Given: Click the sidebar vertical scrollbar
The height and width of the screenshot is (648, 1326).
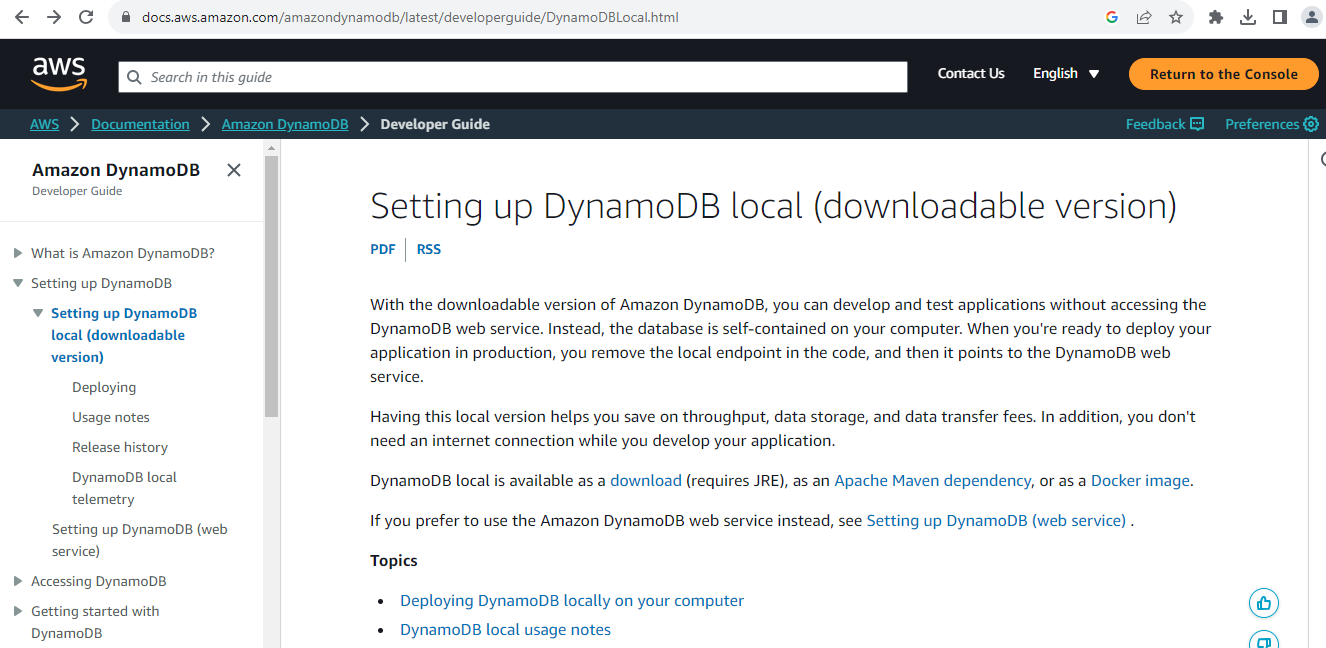Looking at the screenshot, I should click(271, 290).
